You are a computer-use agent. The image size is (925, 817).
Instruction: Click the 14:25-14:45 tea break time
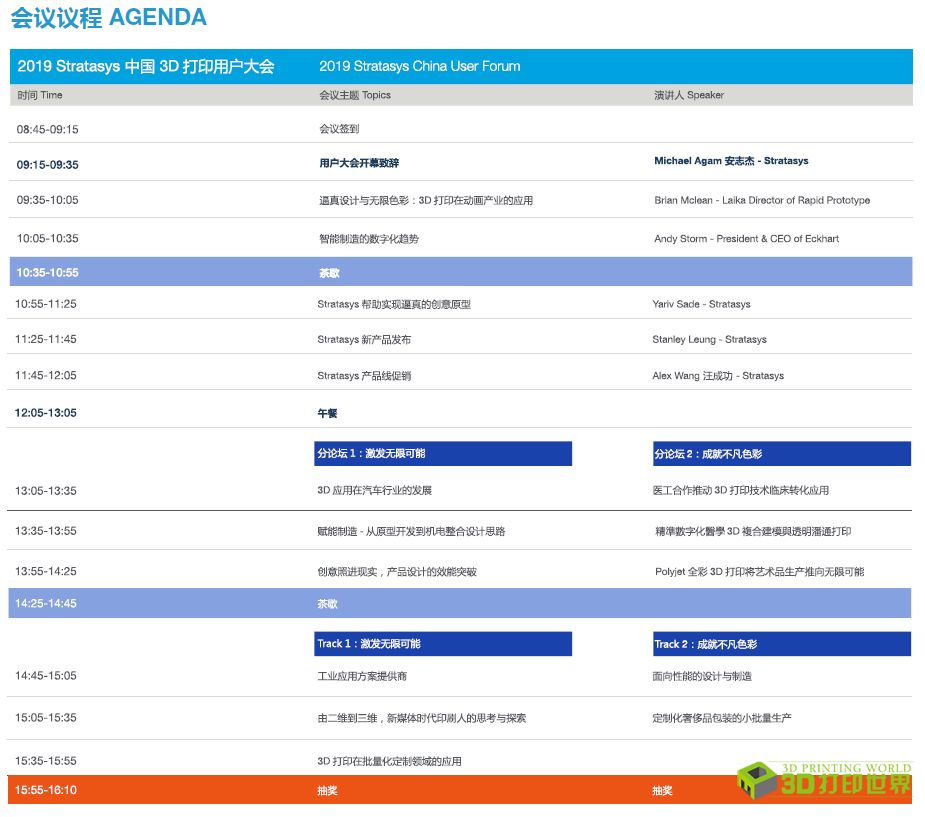(x=45, y=603)
